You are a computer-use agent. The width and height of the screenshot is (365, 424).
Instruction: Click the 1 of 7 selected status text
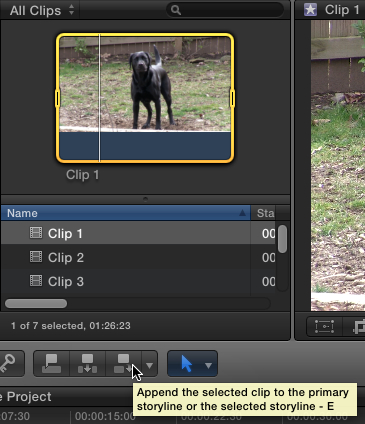pos(71,326)
